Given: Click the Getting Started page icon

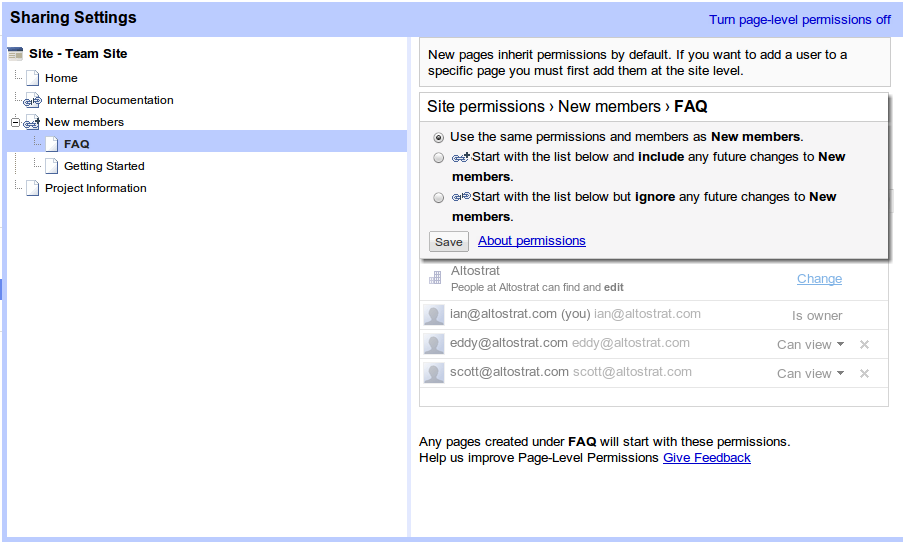Looking at the screenshot, I should click(53, 166).
